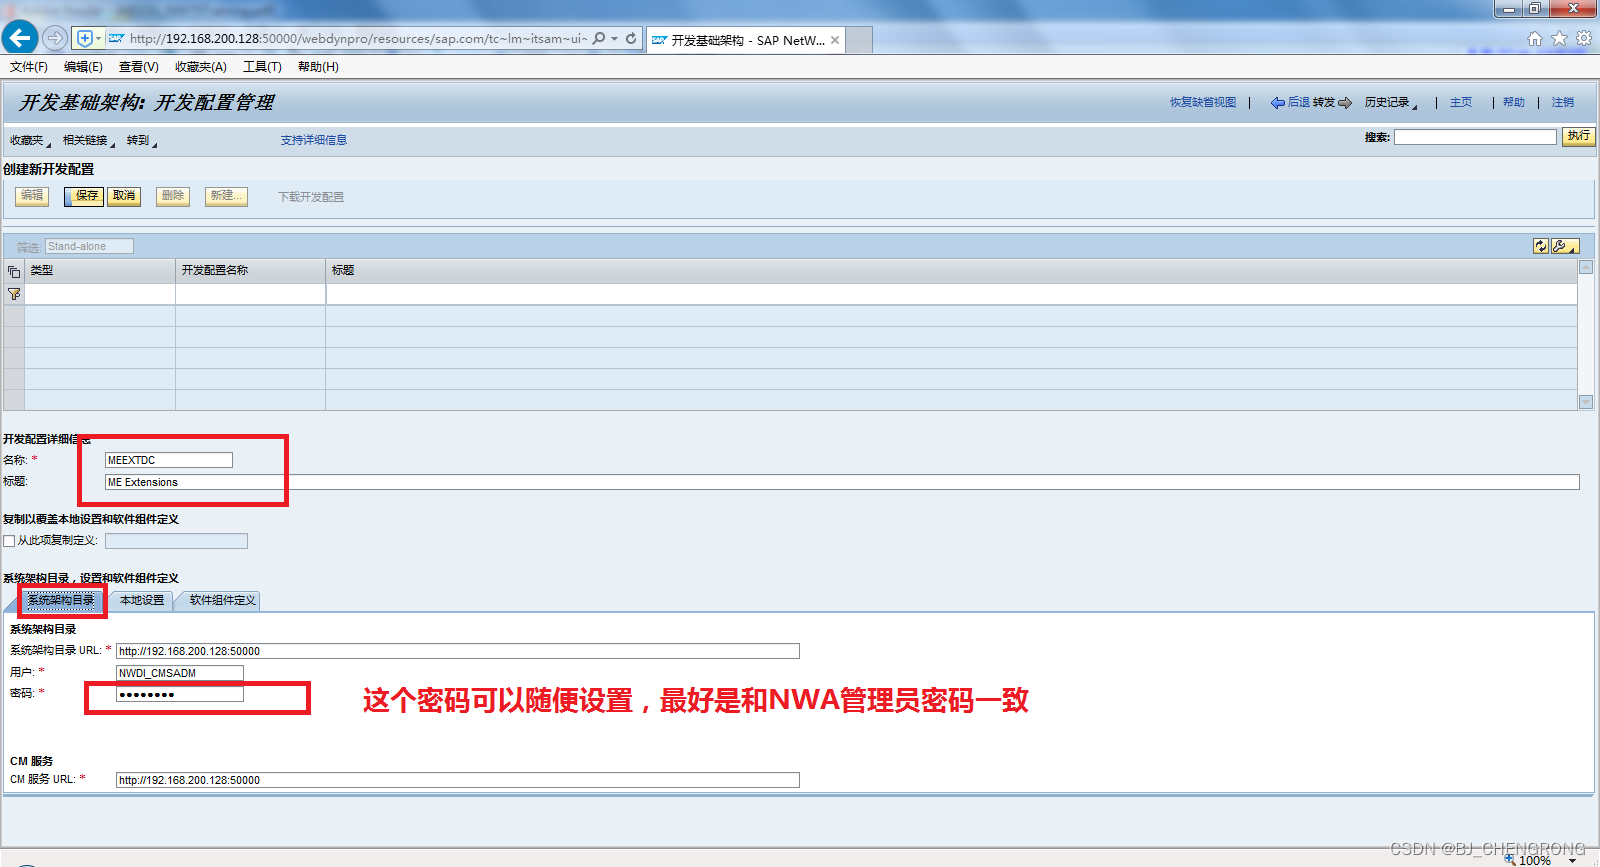Switch to the 软件组件定义 tab

222,600
